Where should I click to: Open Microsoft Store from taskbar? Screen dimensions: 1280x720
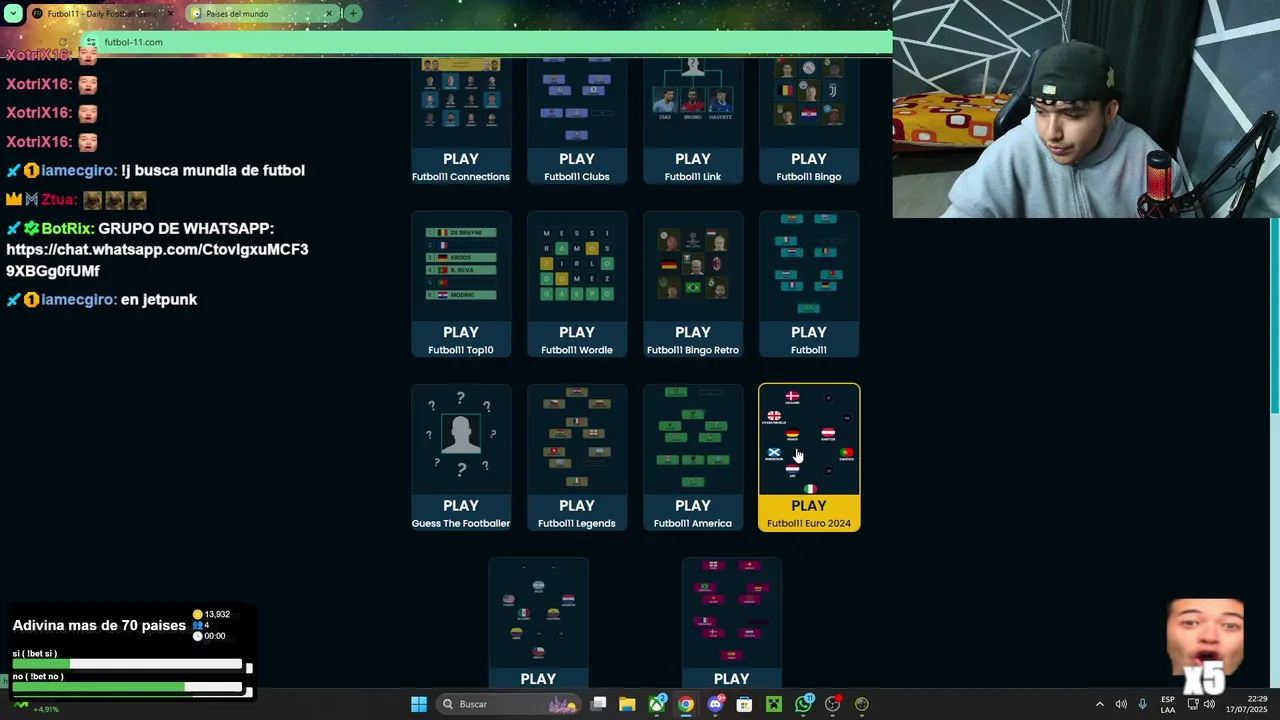[744, 704]
